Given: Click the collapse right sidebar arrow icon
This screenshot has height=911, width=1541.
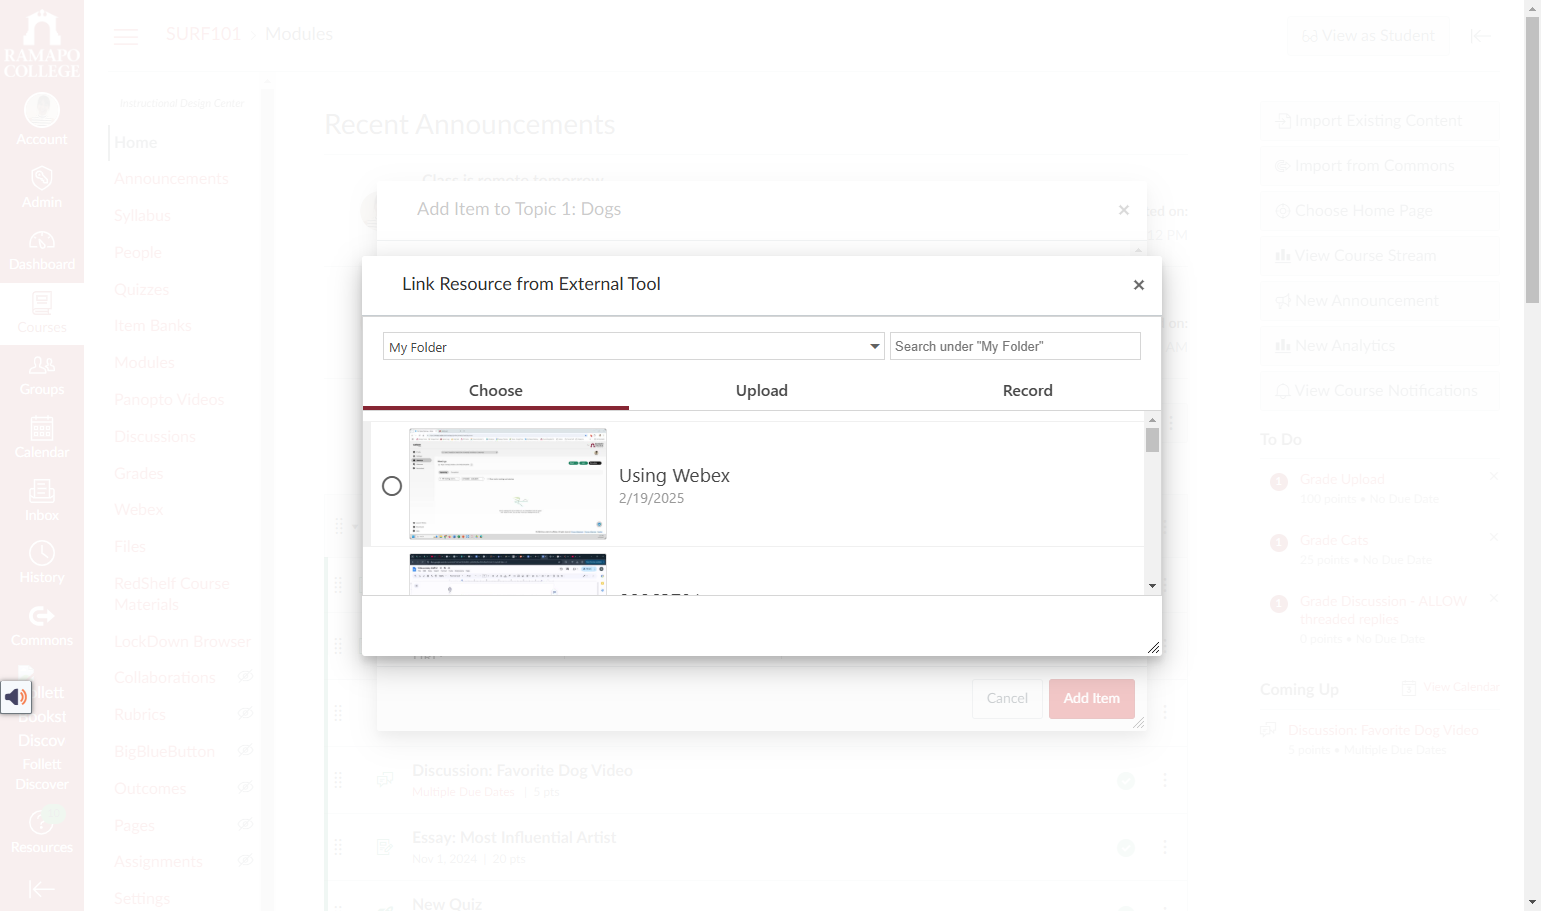Looking at the screenshot, I should click(x=1480, y=36).
